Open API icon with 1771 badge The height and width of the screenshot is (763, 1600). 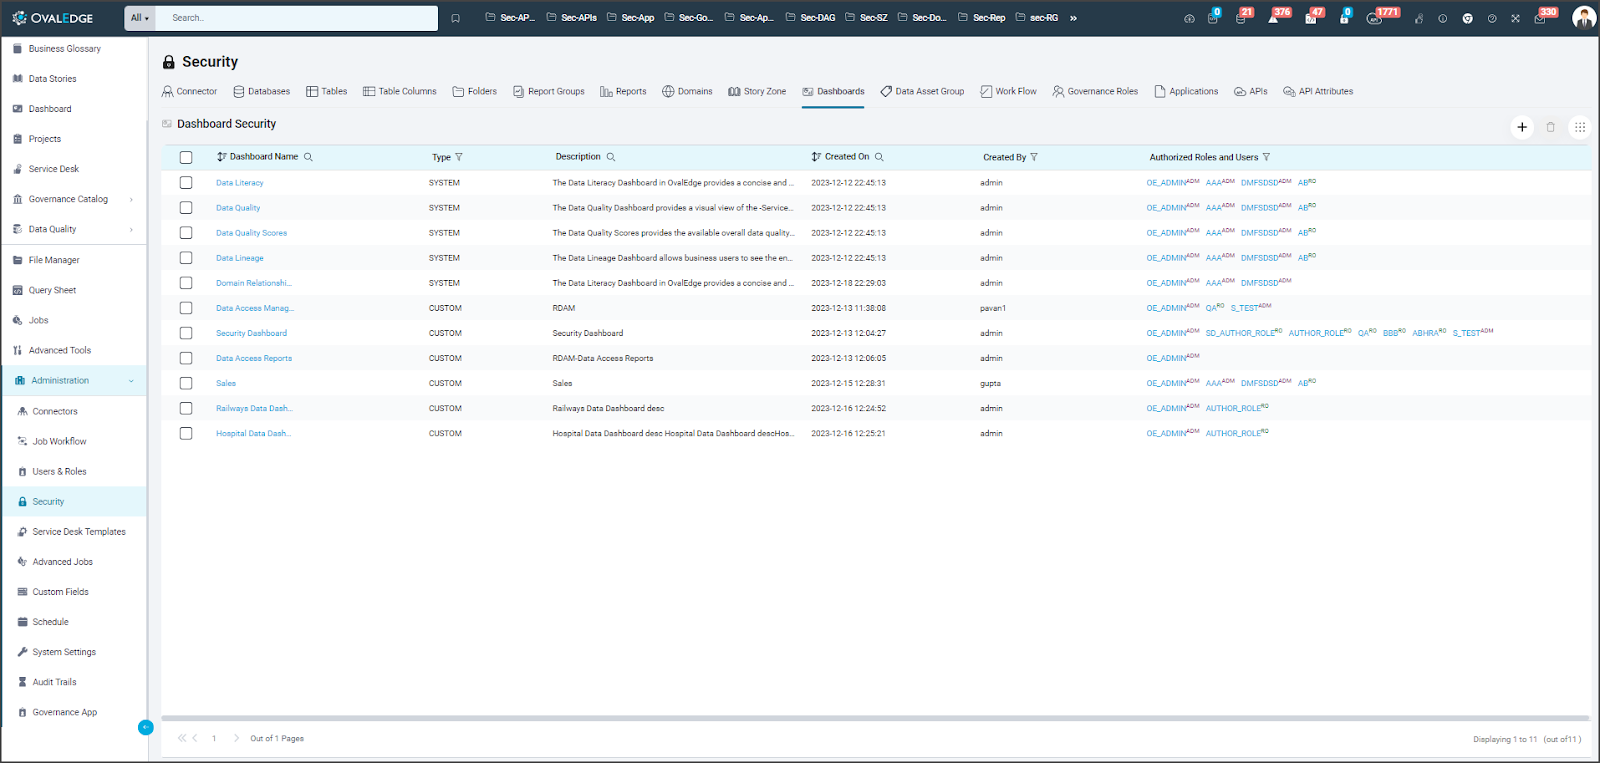pos(1375,18)
